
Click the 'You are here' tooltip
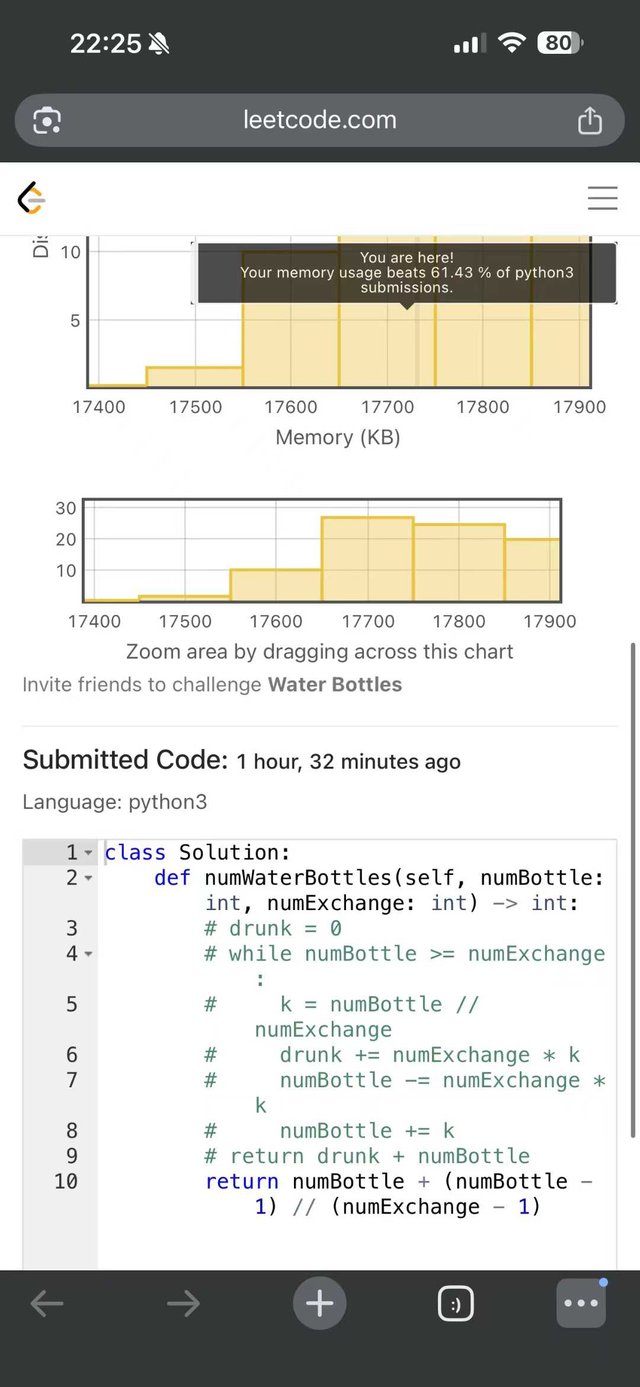click(407, 272)
